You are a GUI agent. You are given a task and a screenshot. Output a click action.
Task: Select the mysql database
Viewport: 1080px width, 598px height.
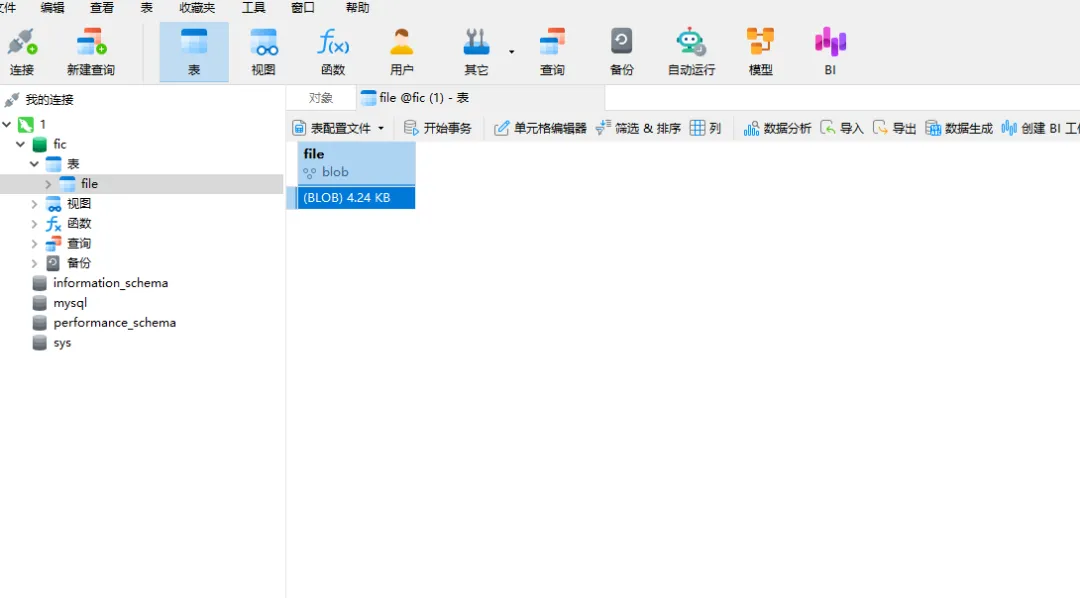pos(70,303)
